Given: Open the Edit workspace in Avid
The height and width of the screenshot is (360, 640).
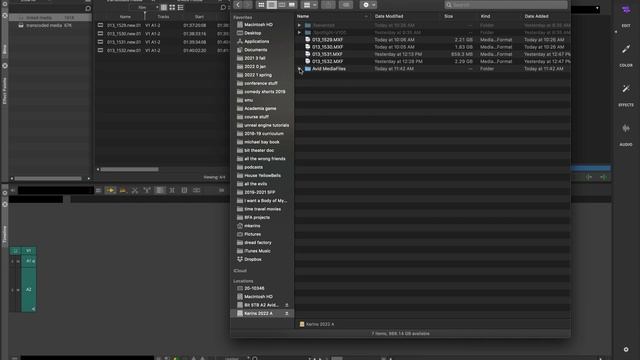Looking at the screenshot, I should [x=626, y=15].
